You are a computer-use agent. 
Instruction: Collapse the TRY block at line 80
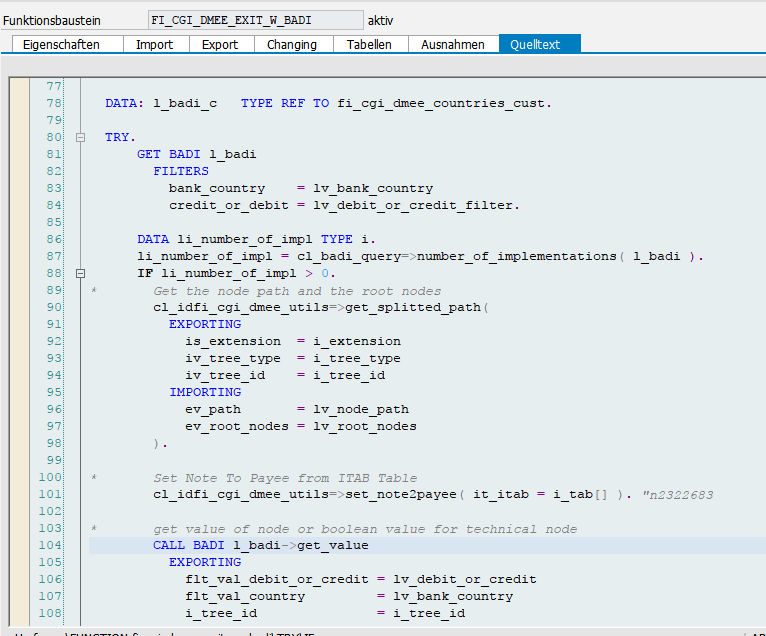point(81,137)
